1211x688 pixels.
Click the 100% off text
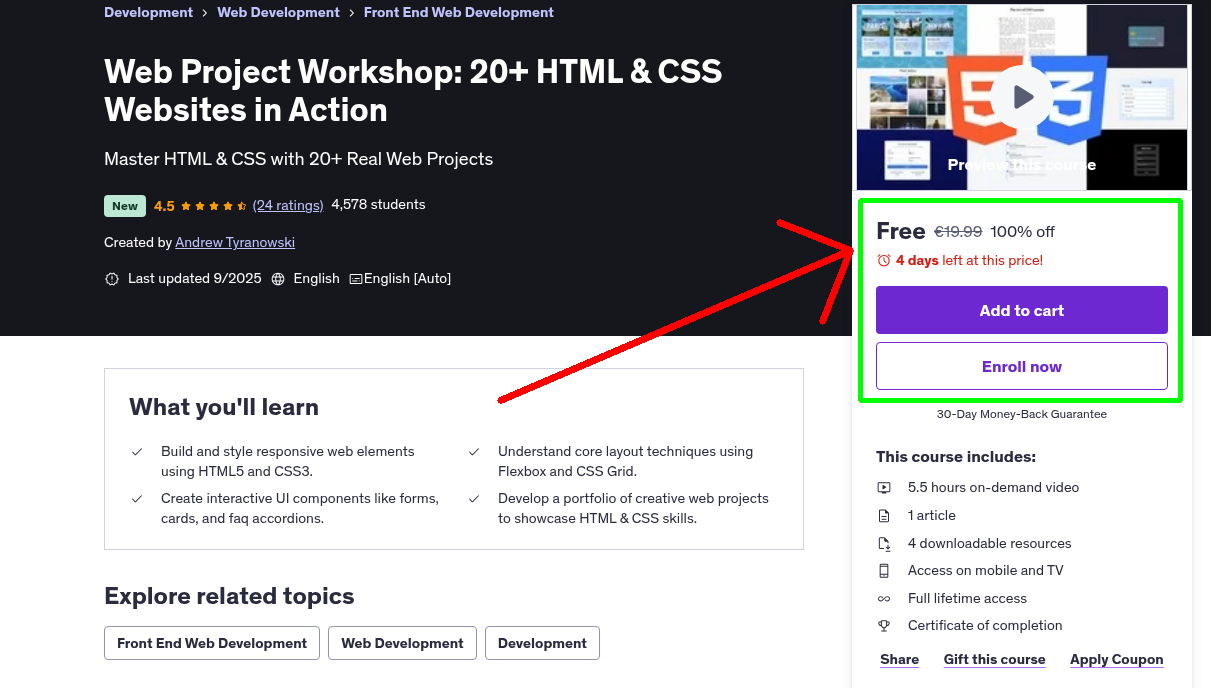[1022, 232]
